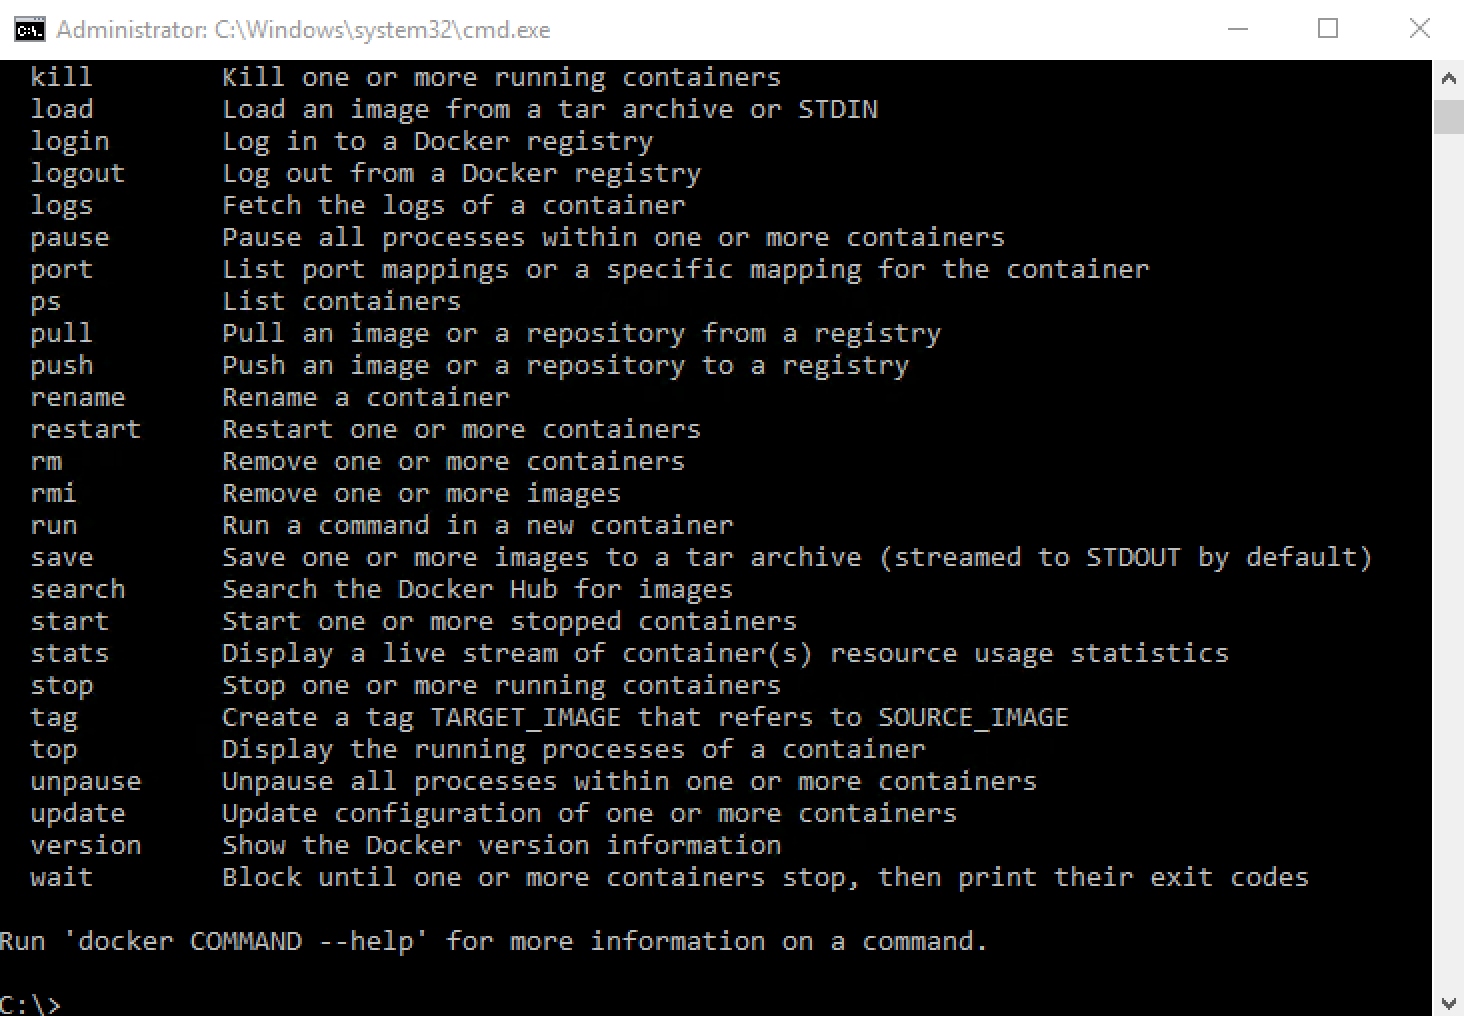Click 'Run a command in a new container'
Viewport: 1464px width, 1016px height.
(x=477, y=525)
